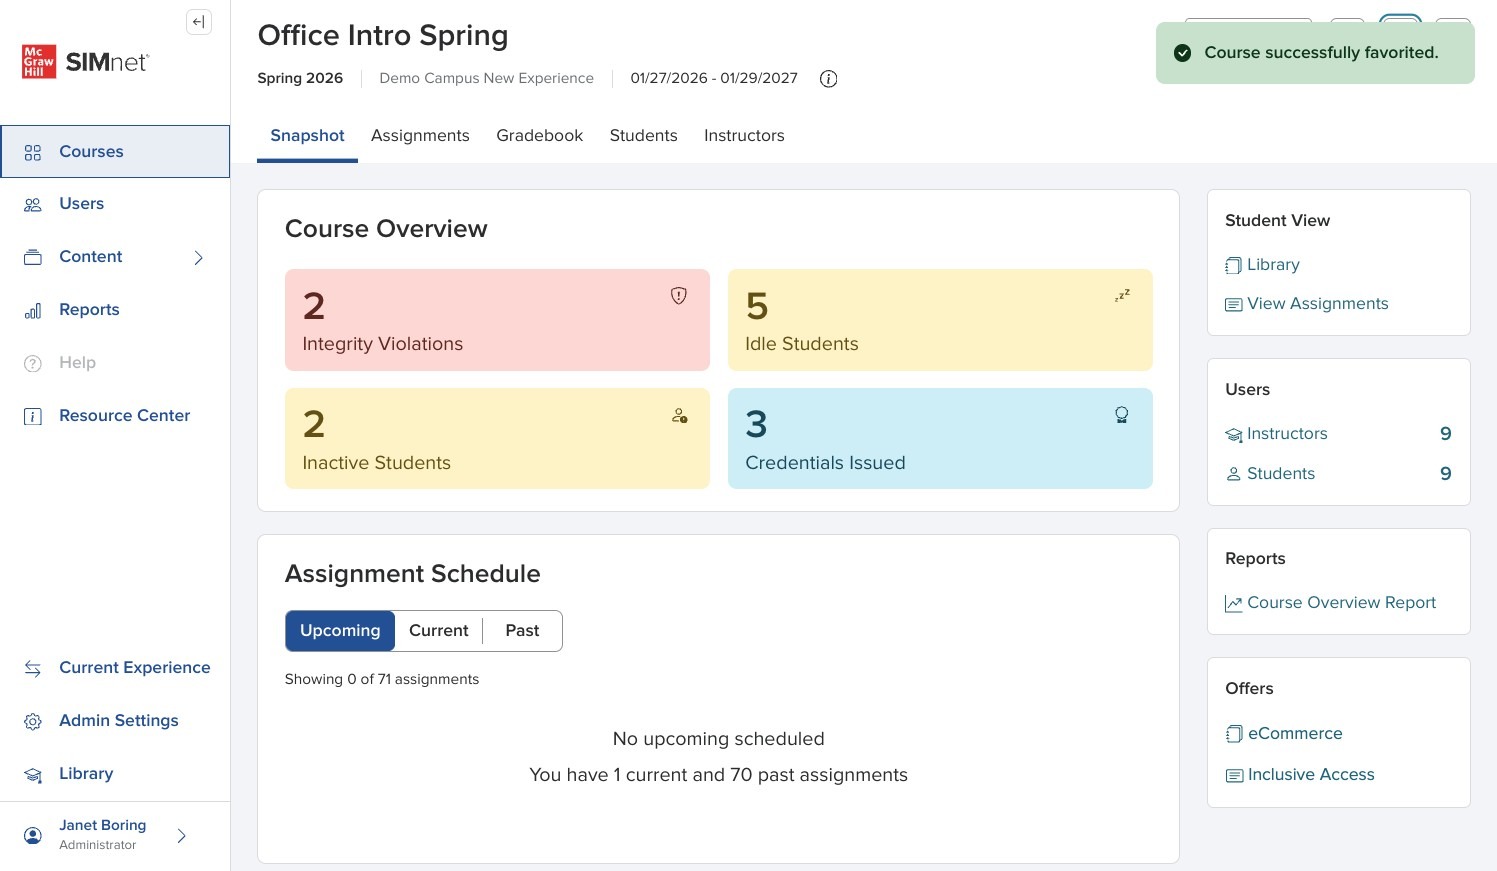Click the Inactive Students person icon

click(679, 416)
